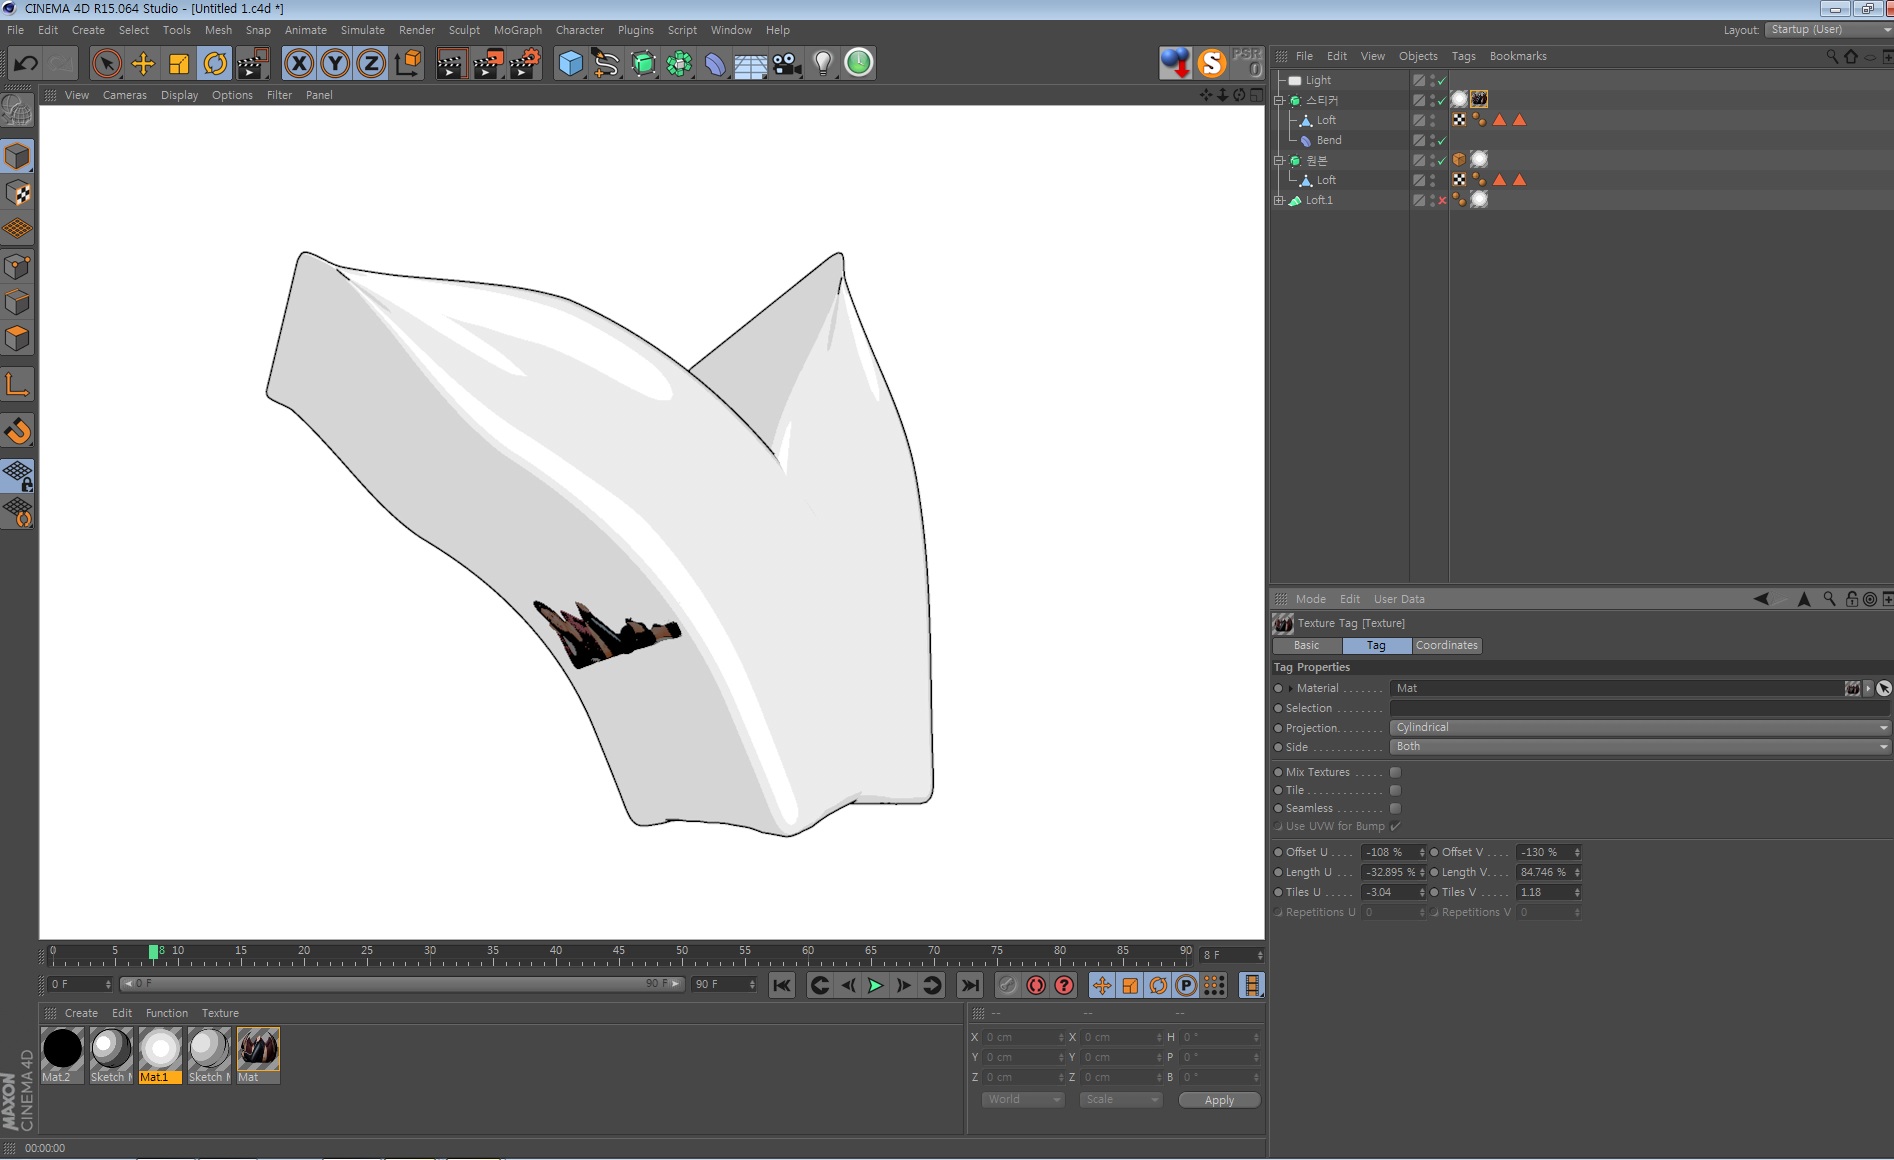
Task: Open the Projection dropdown
Action: coord(1640,727)
